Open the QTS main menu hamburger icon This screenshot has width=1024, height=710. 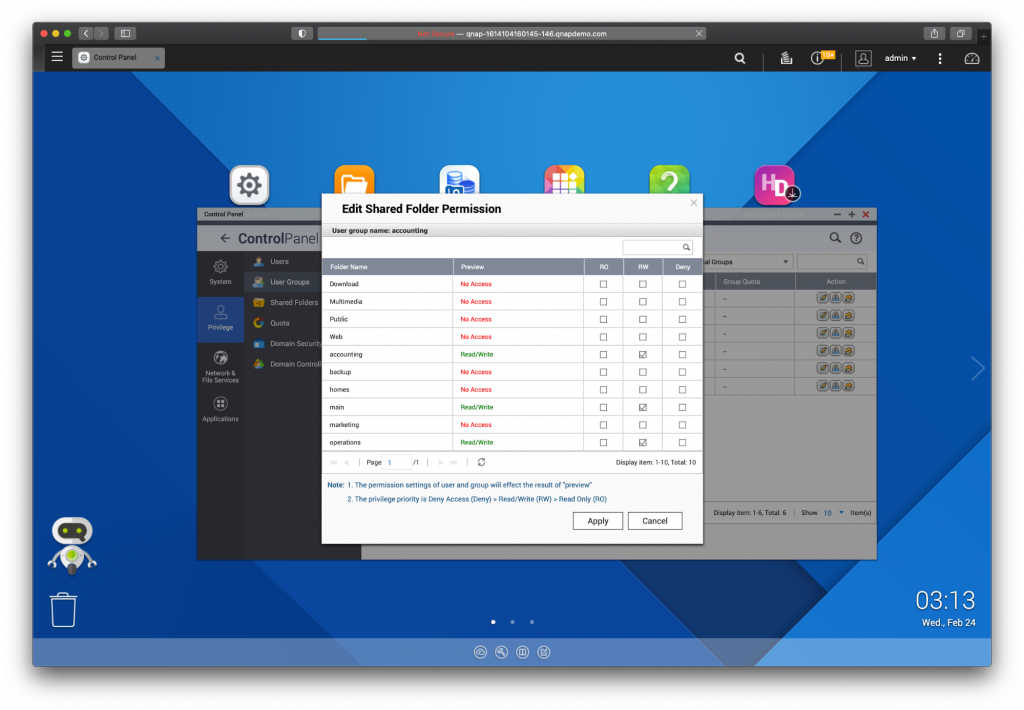[x=57, y=57]
